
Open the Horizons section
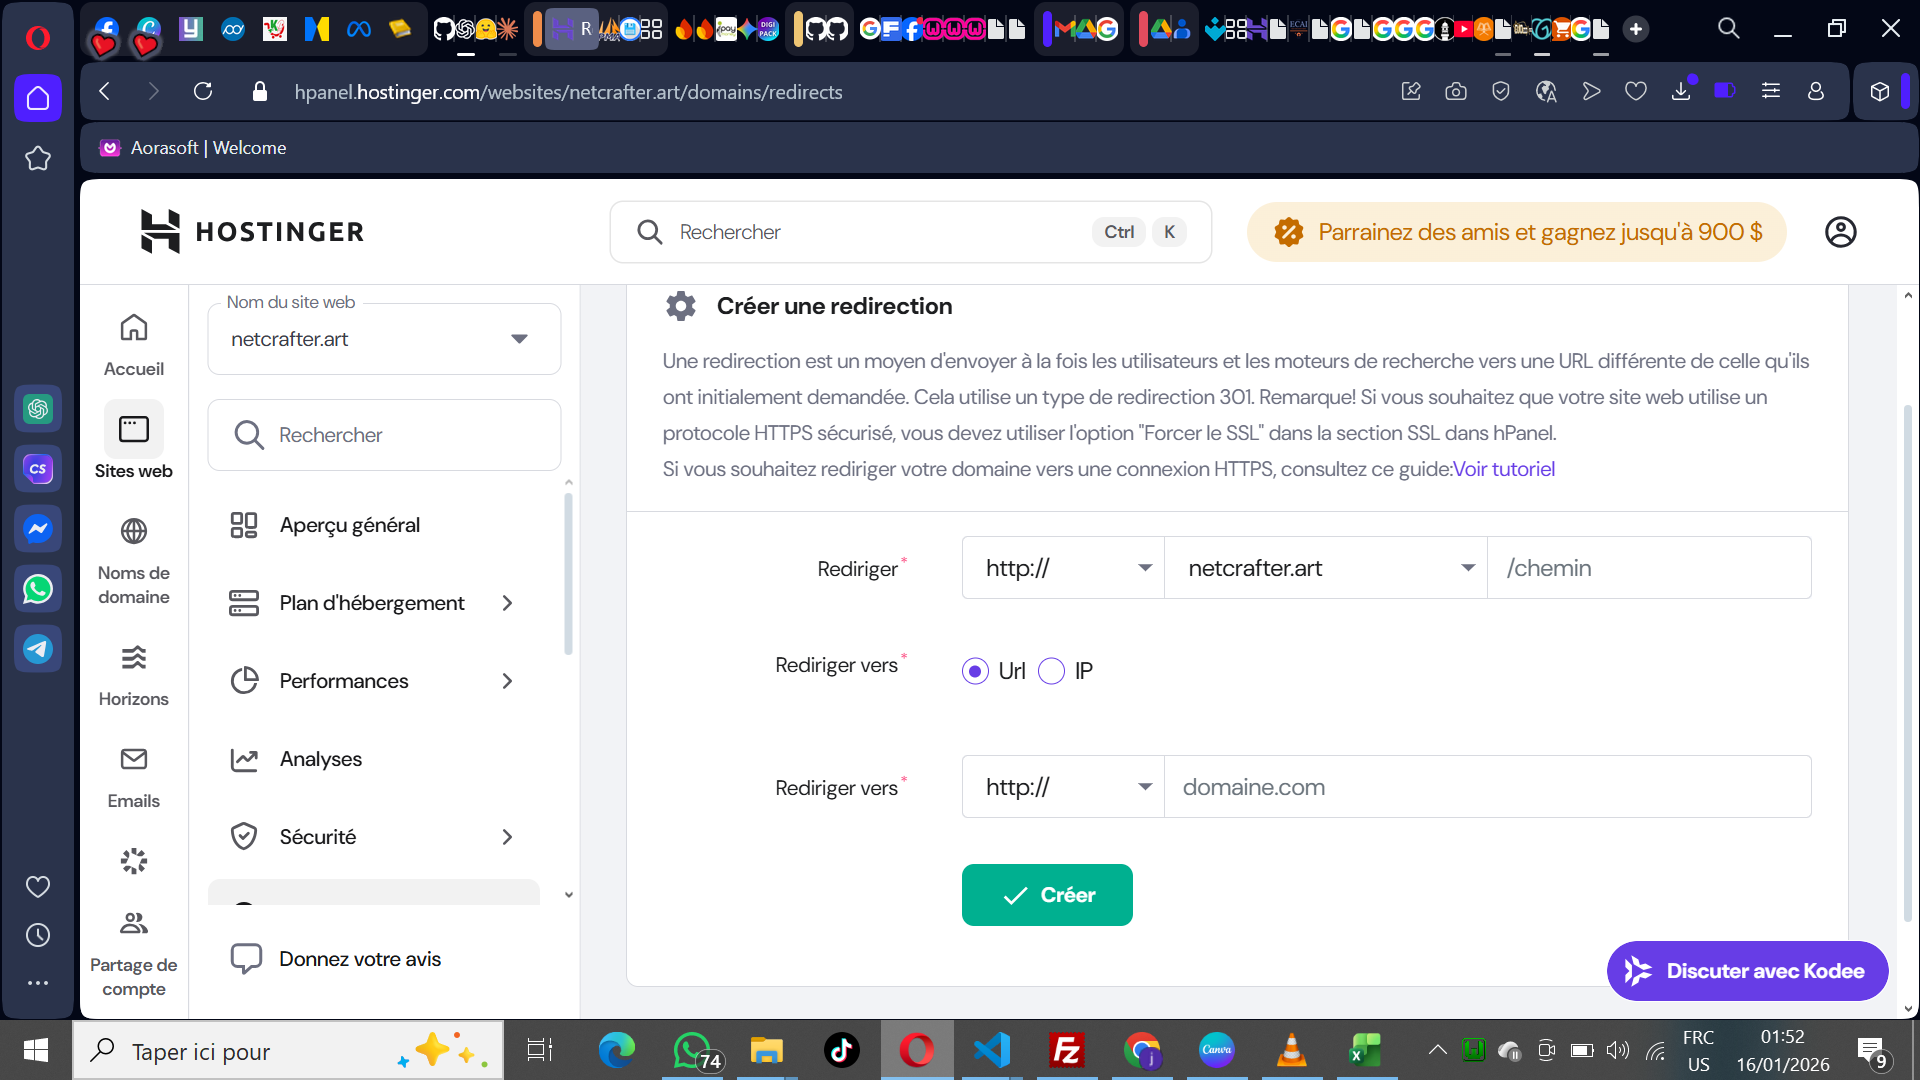(134, 675)
